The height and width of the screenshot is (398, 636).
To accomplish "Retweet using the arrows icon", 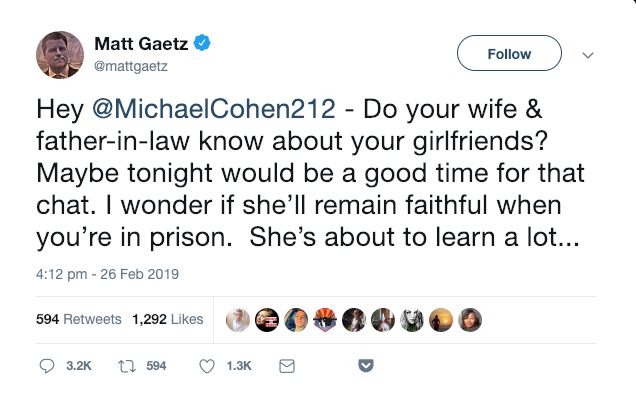I will (127, 366).
